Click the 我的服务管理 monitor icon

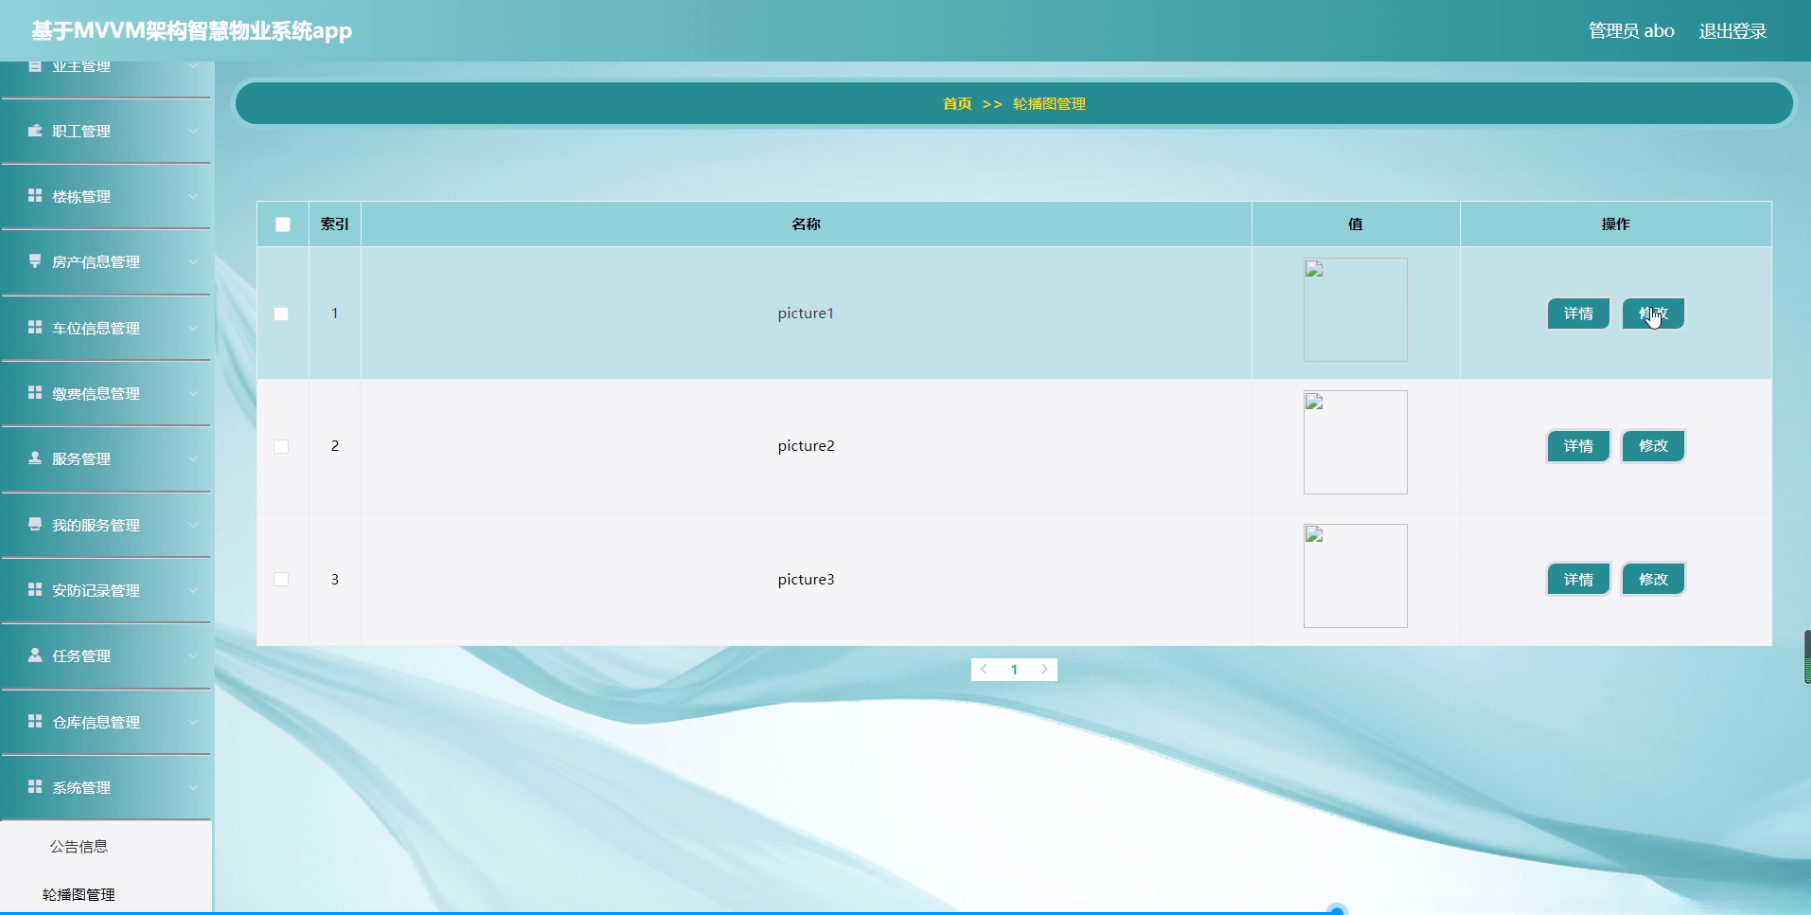point(33,525)
